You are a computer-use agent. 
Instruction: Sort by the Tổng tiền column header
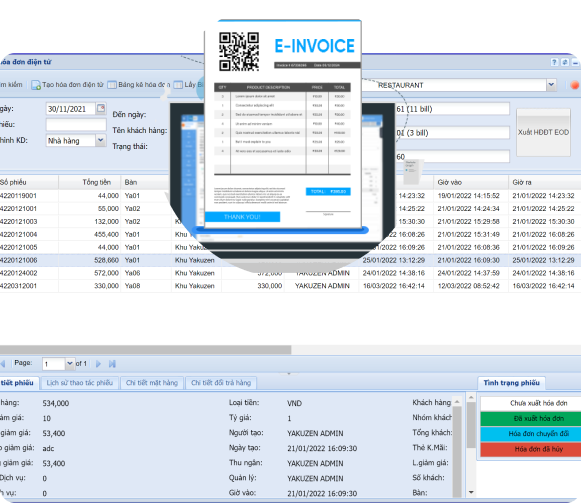point(89,182)
